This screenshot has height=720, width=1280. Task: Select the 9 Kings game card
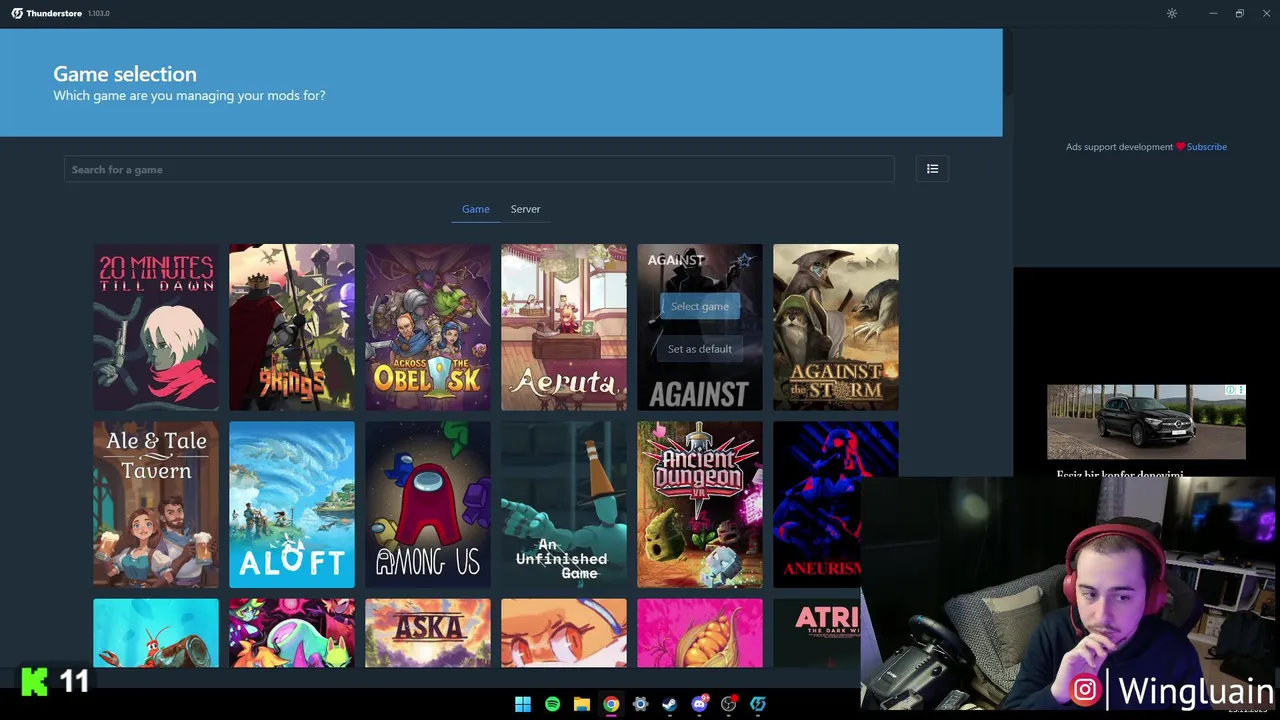coord(292,327)
